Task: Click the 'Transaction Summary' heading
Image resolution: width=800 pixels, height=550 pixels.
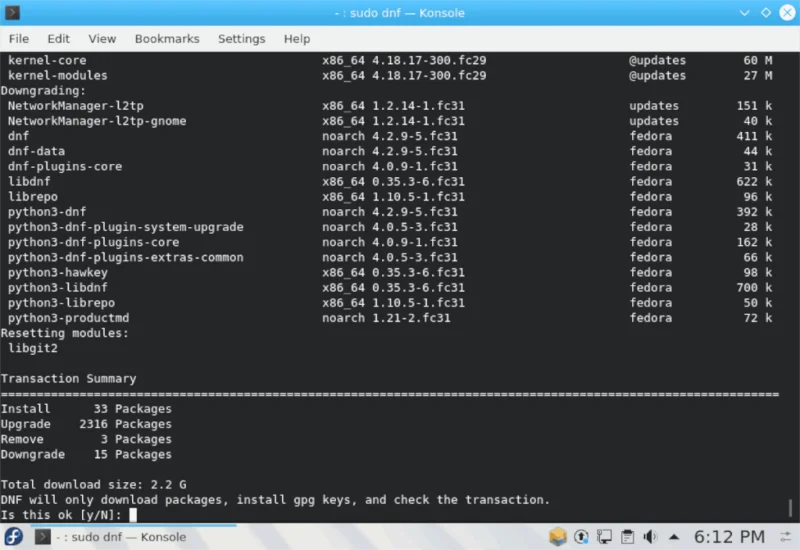Action: pos(68,379)
